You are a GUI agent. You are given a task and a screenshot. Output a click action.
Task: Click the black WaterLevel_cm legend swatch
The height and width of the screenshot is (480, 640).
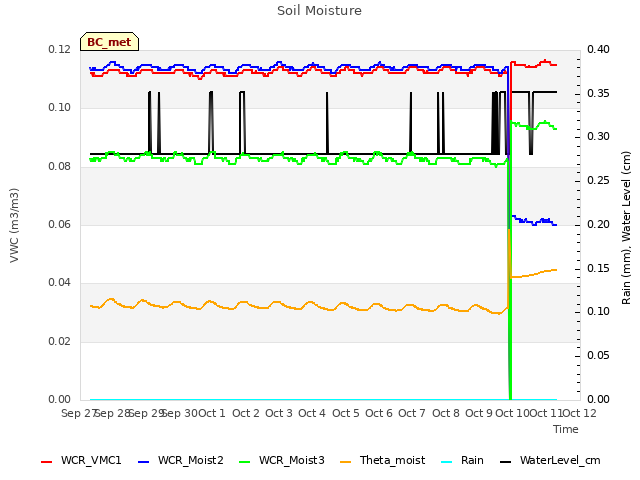pyautogui.click(x=506, y=462)
